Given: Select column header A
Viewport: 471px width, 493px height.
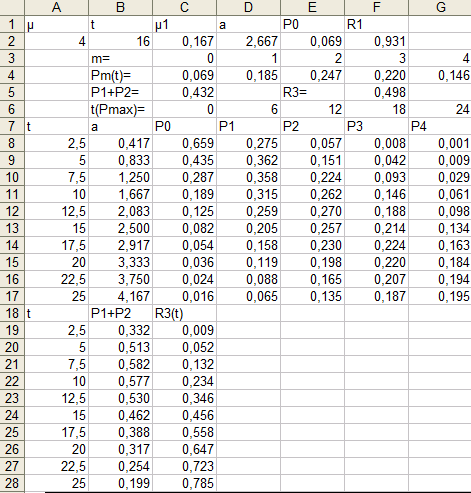Looking at the screenshot, I should coord(56,7).
